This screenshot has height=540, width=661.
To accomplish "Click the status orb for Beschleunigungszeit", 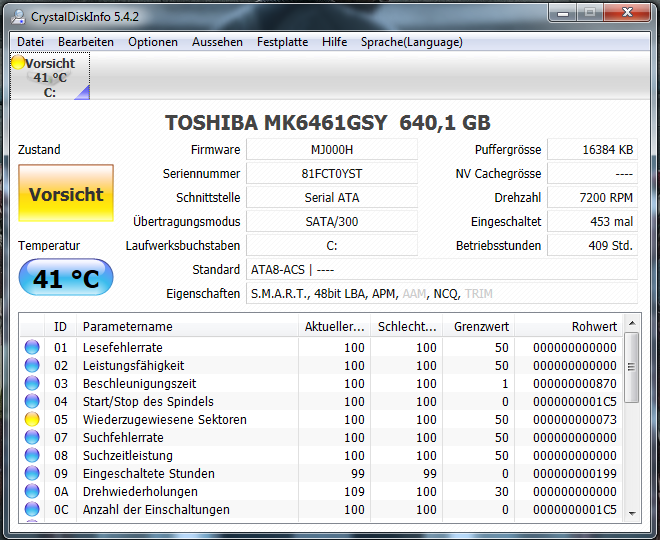I will [x=32, y=383].
